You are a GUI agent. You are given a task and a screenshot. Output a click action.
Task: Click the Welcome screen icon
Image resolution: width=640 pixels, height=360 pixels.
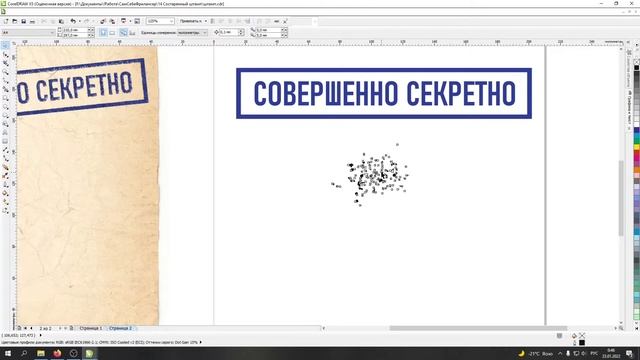pyautogui.click(x=137, y=21)
